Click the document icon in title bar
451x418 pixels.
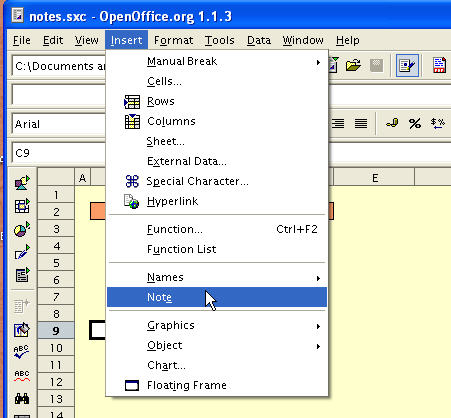click(17, 15)
